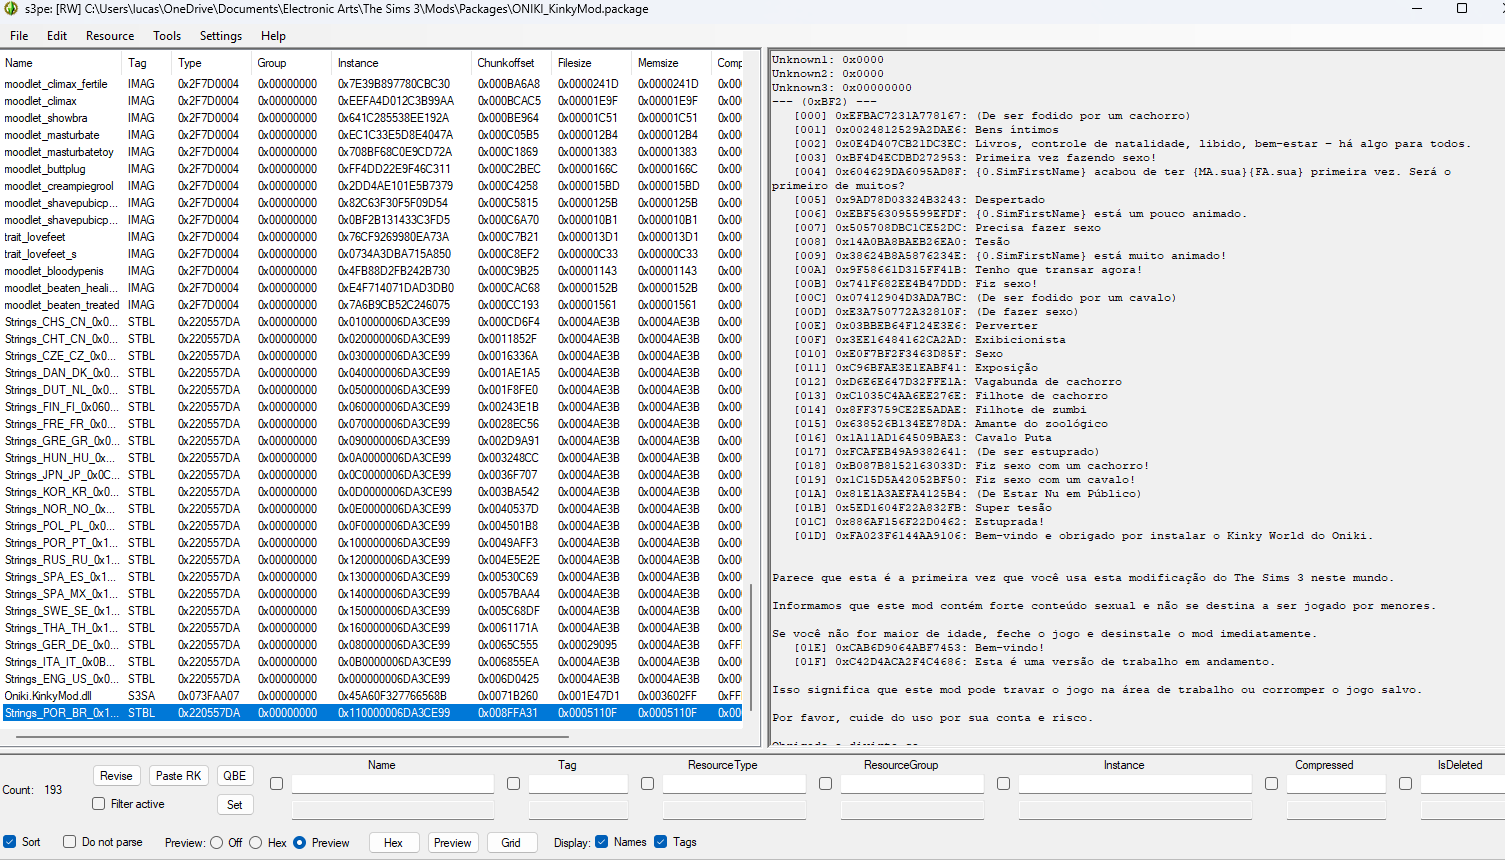Select the trait_lovefeet_s resource row
1505x860 pixels.
[372, 254]
